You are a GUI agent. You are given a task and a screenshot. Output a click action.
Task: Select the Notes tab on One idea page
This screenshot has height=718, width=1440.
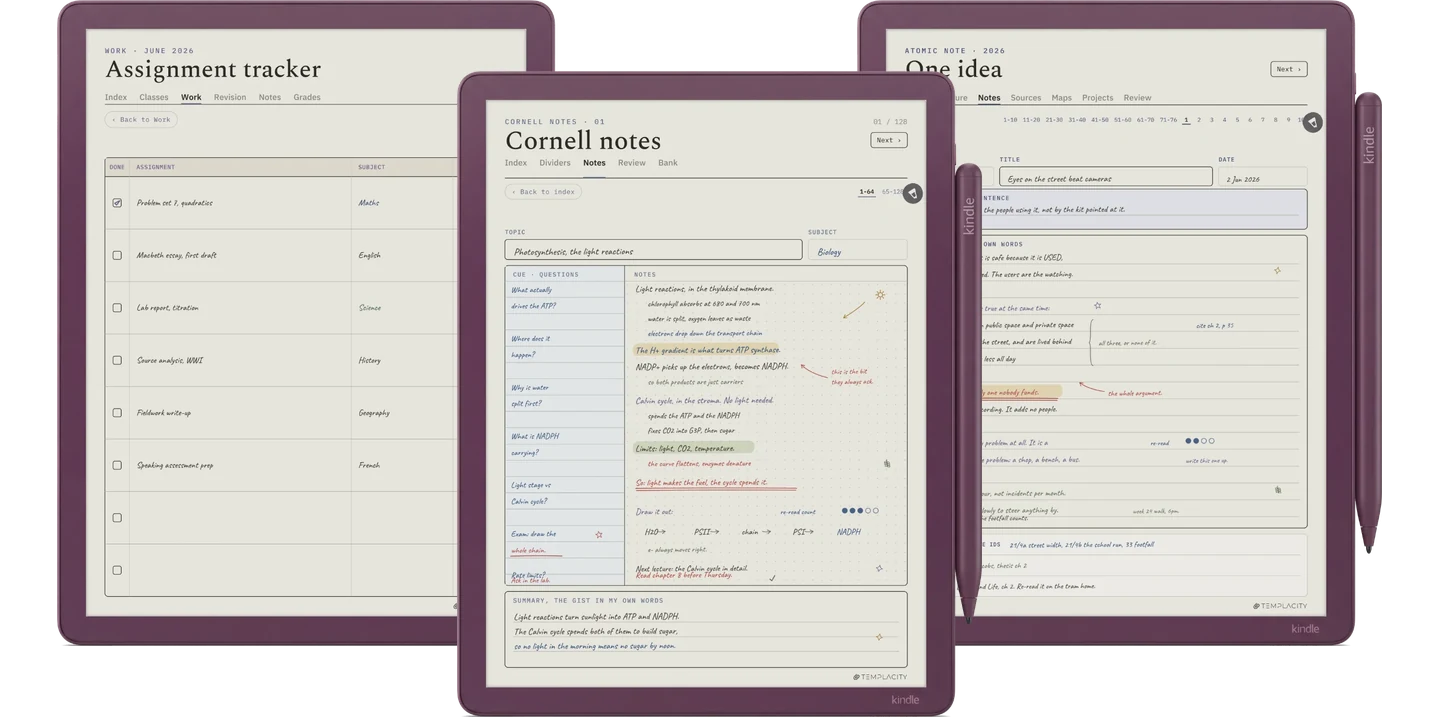tap(989, 98)
